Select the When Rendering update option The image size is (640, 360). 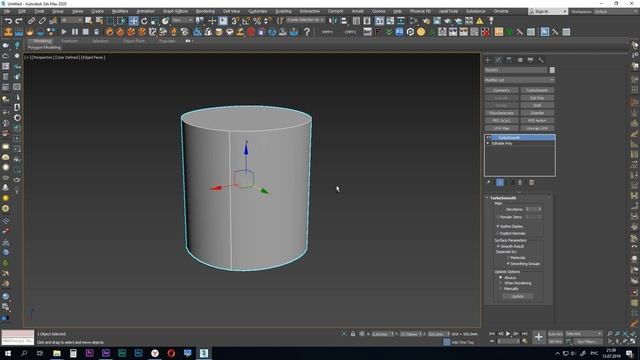[501, 283]
